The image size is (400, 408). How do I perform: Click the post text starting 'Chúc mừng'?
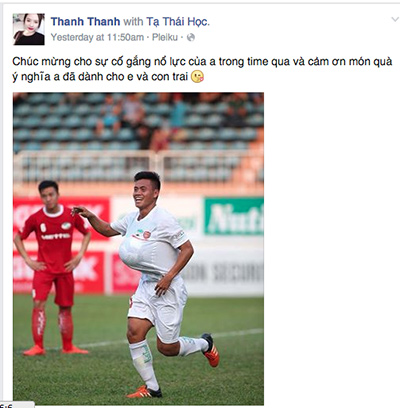(x=202, y=69)
